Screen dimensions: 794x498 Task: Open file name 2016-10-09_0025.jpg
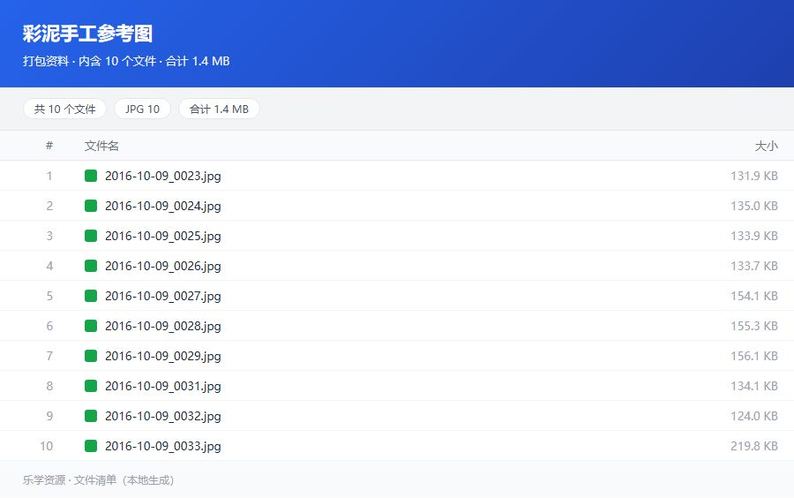163,236
